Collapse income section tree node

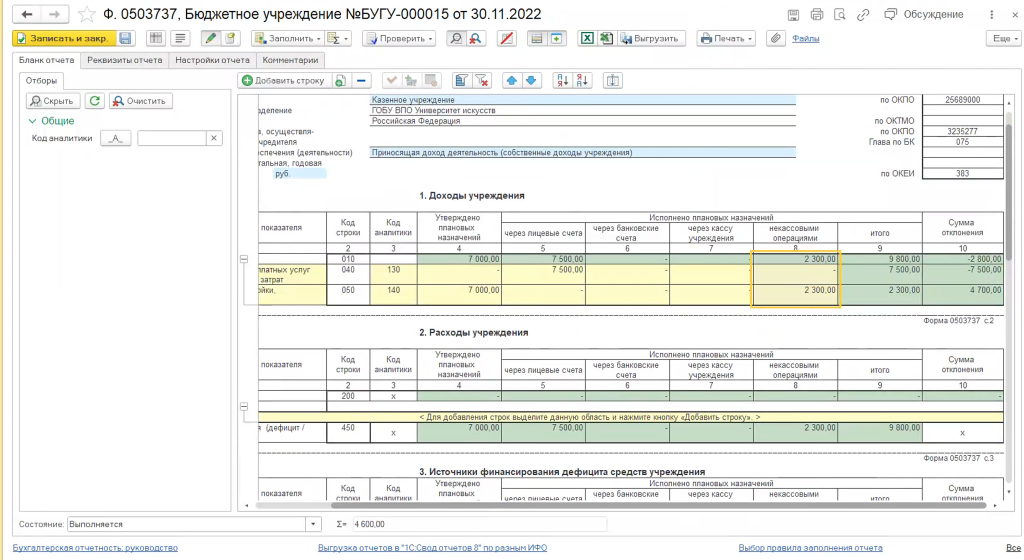[243, 260]
